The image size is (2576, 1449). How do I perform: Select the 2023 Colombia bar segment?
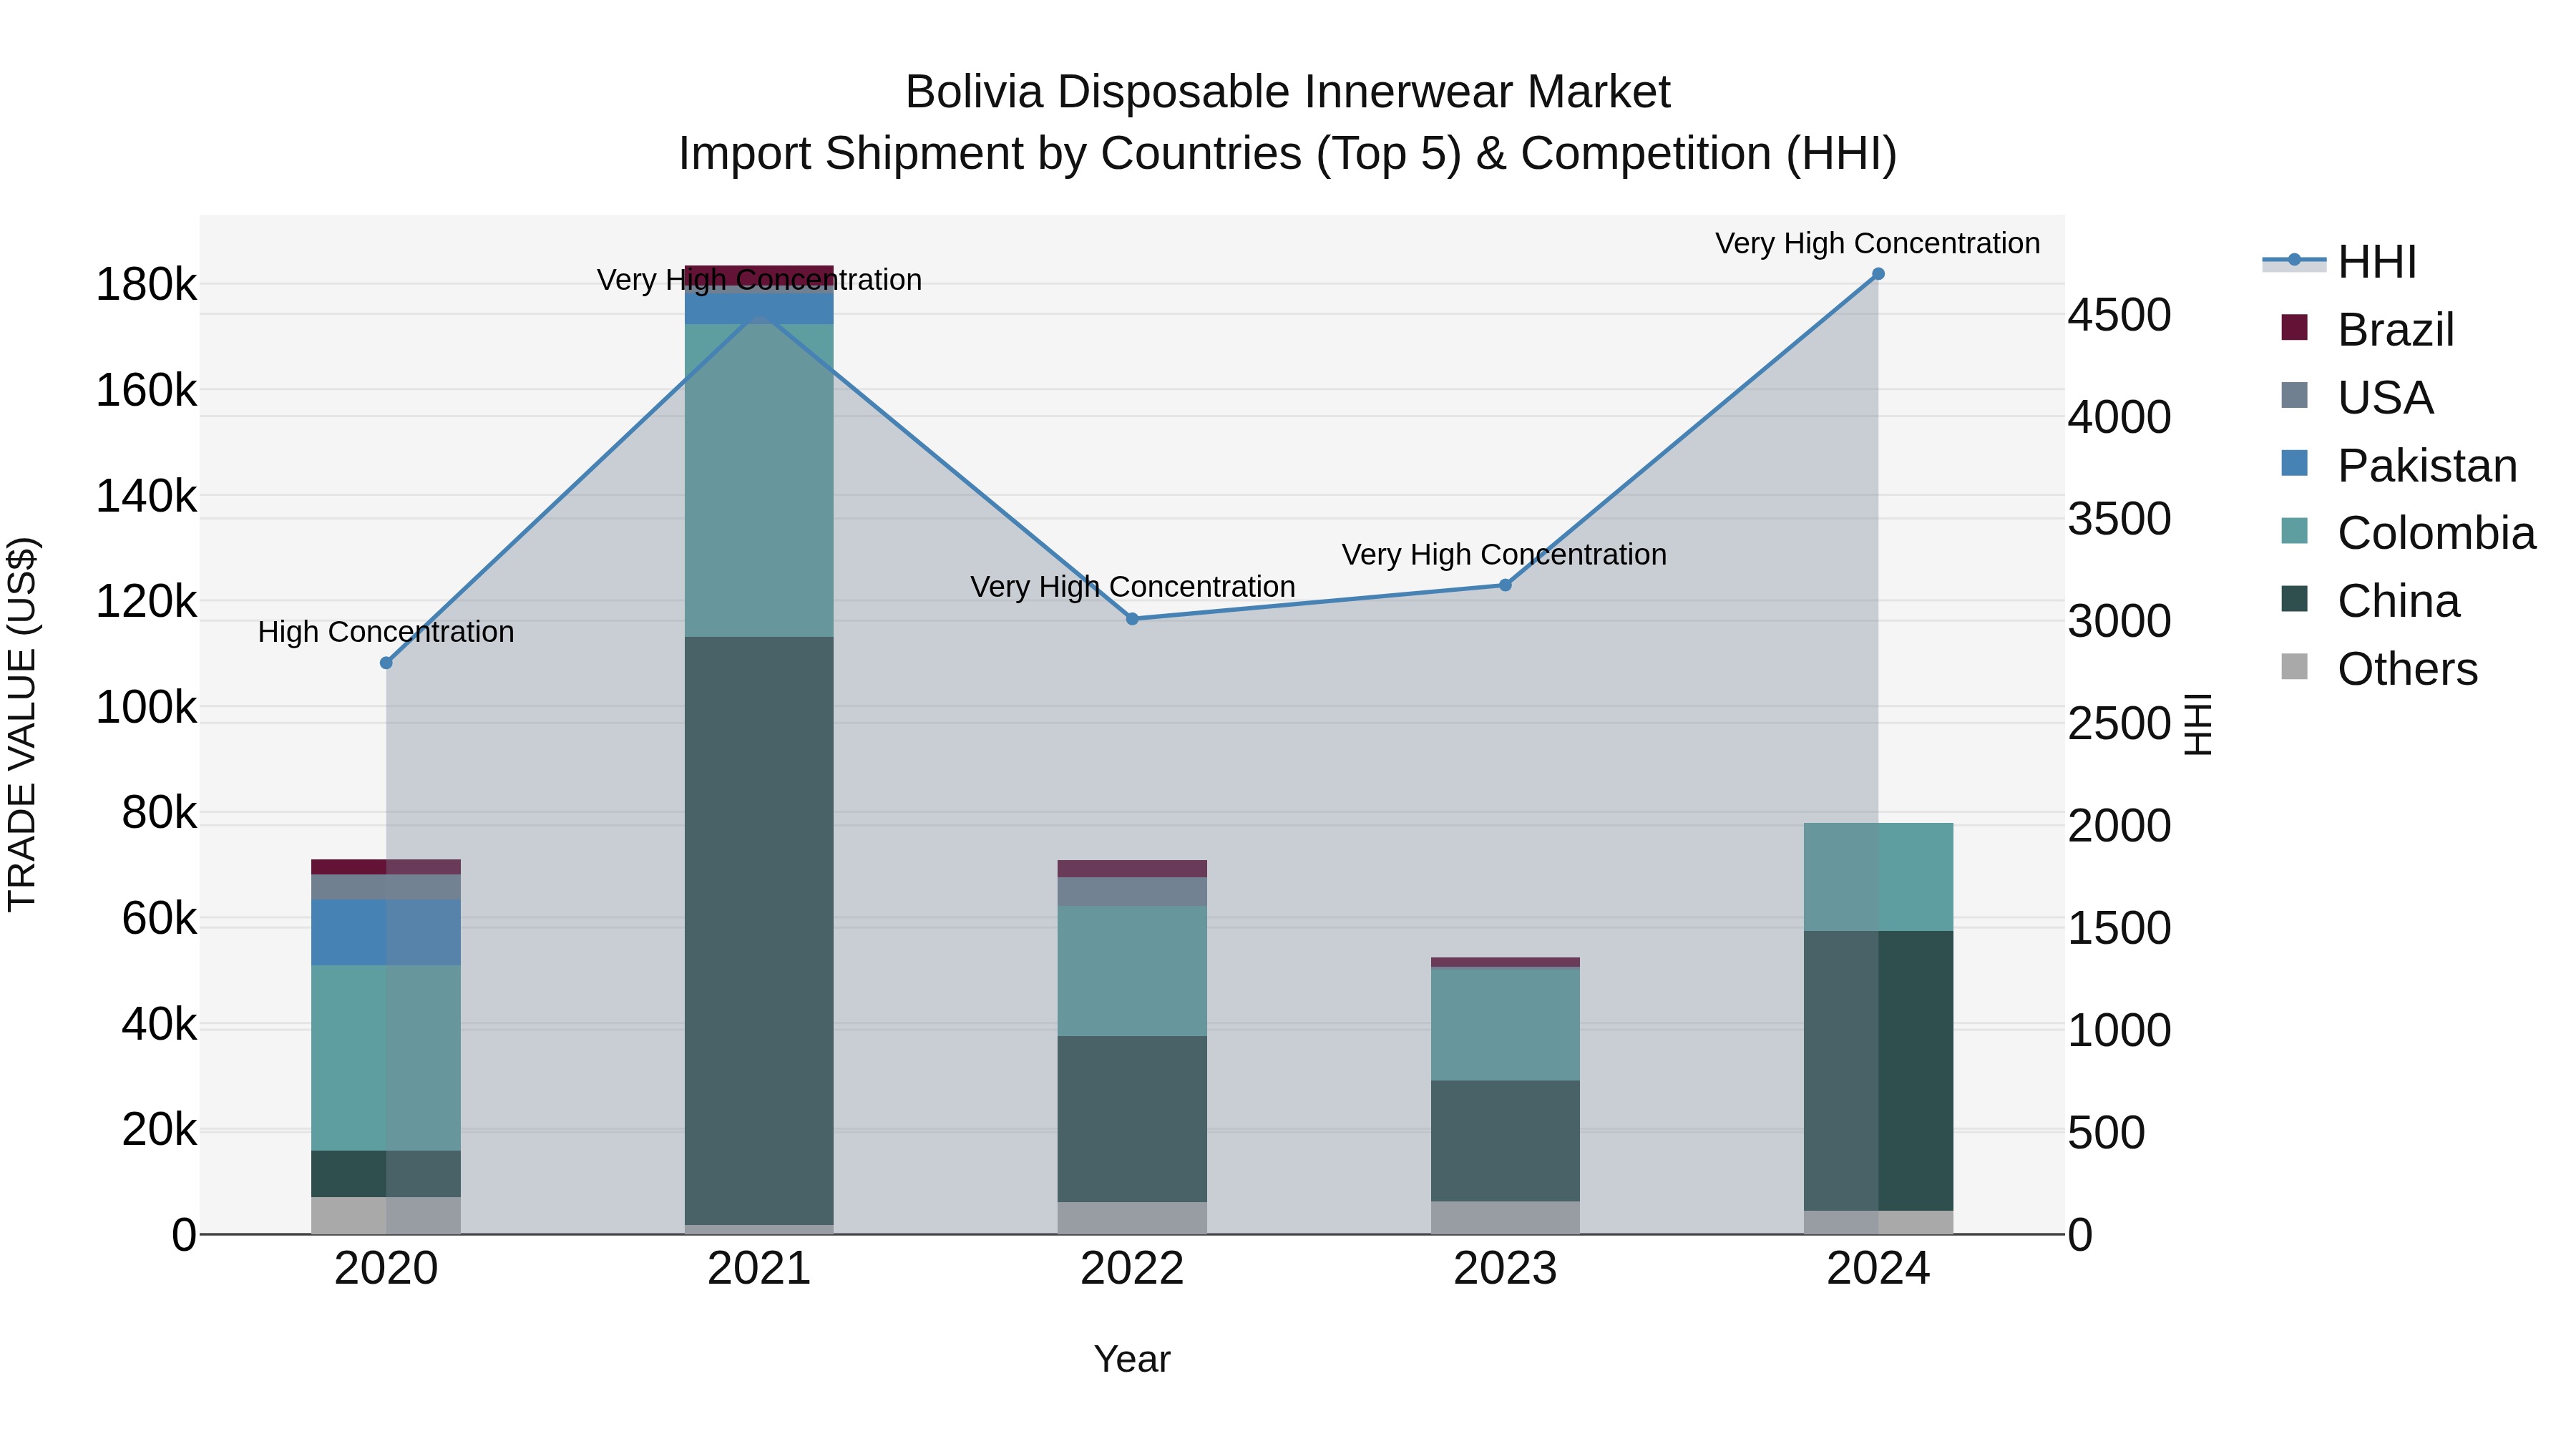click(1505, 1025)
